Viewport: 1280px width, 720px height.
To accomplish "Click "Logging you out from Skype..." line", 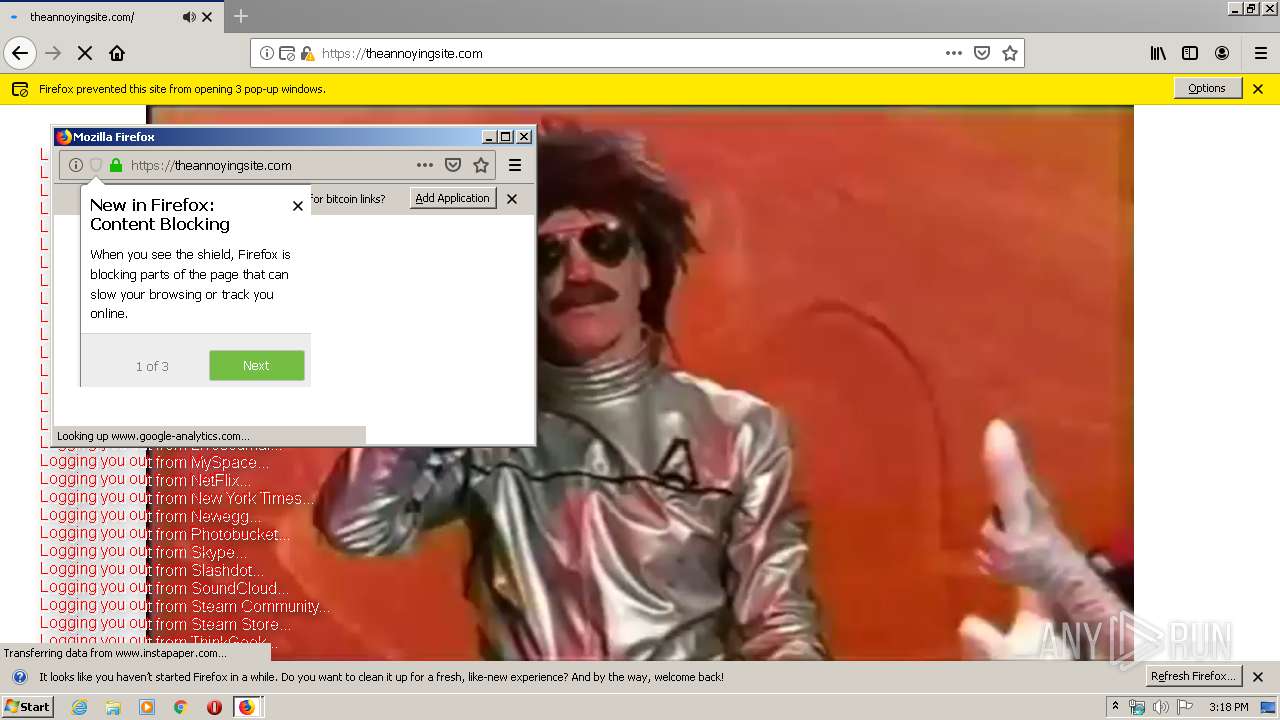I will pos(144,552).
